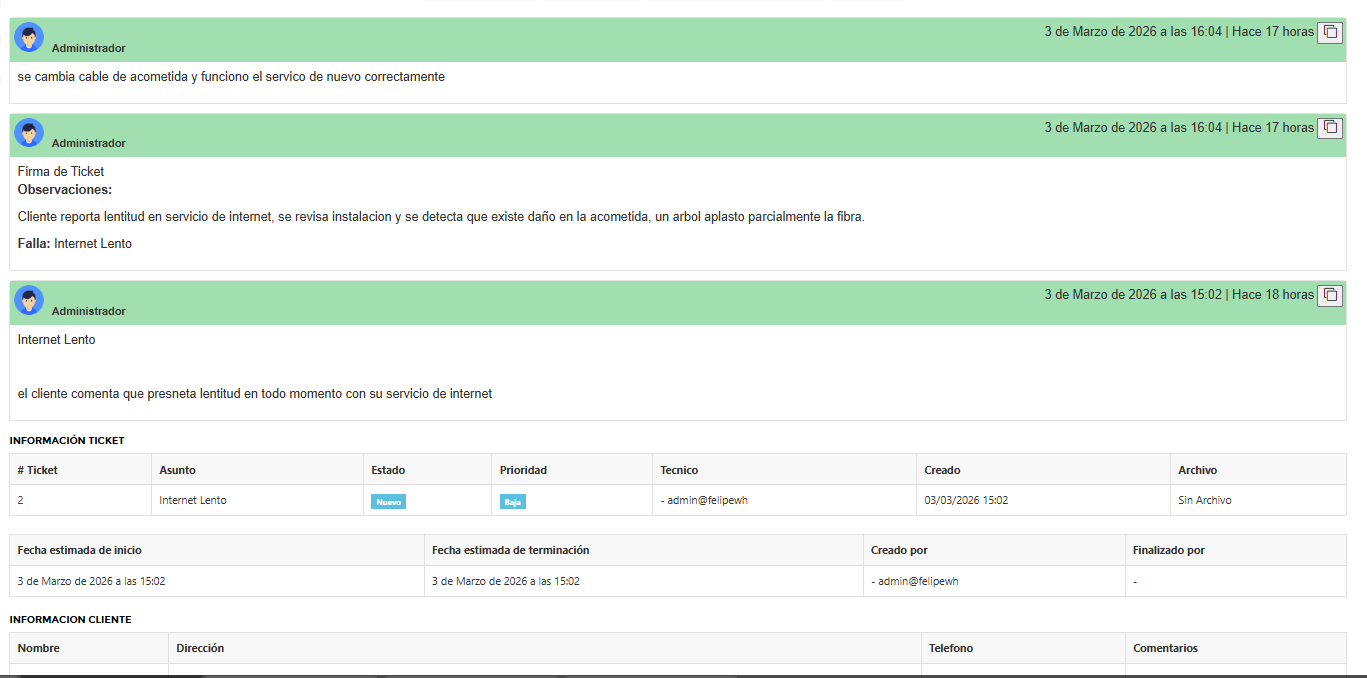The height and width of the screenshot is (678, 1367).
Task: Click the 'Hace 18 horas' timestamp
Action: coord(1272,295)
